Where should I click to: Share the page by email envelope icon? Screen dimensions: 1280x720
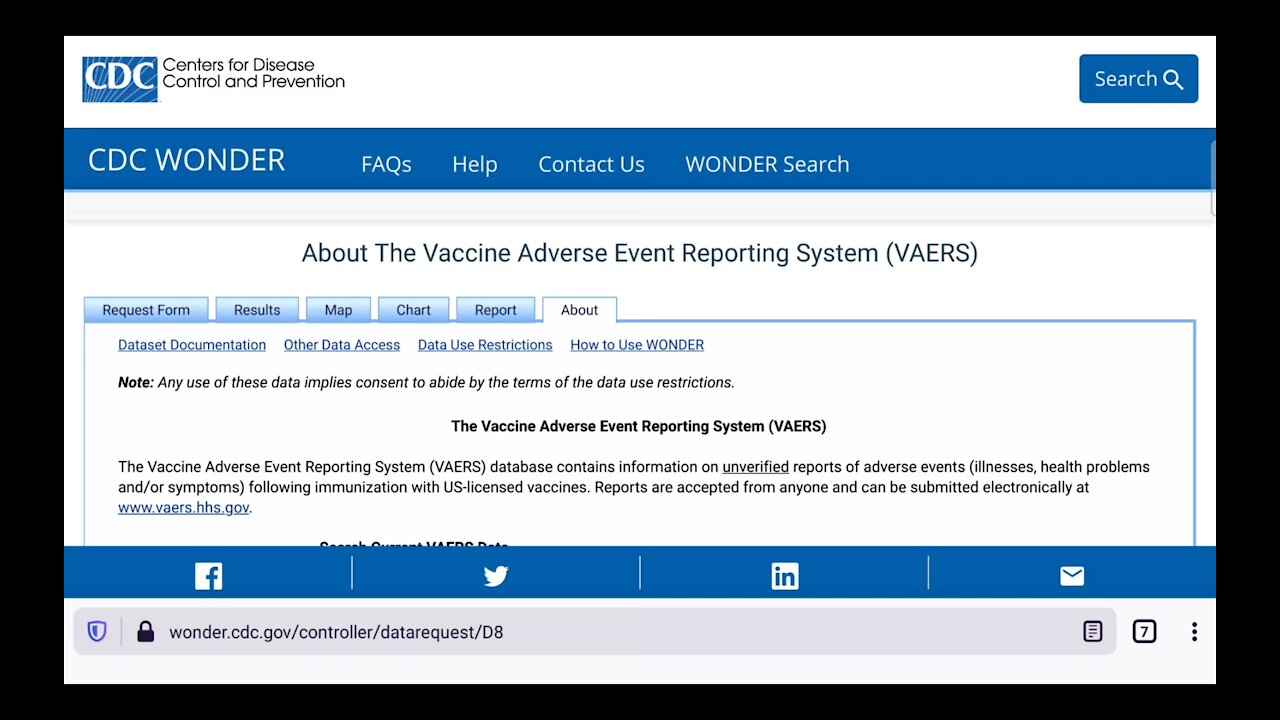point(1072,576)
